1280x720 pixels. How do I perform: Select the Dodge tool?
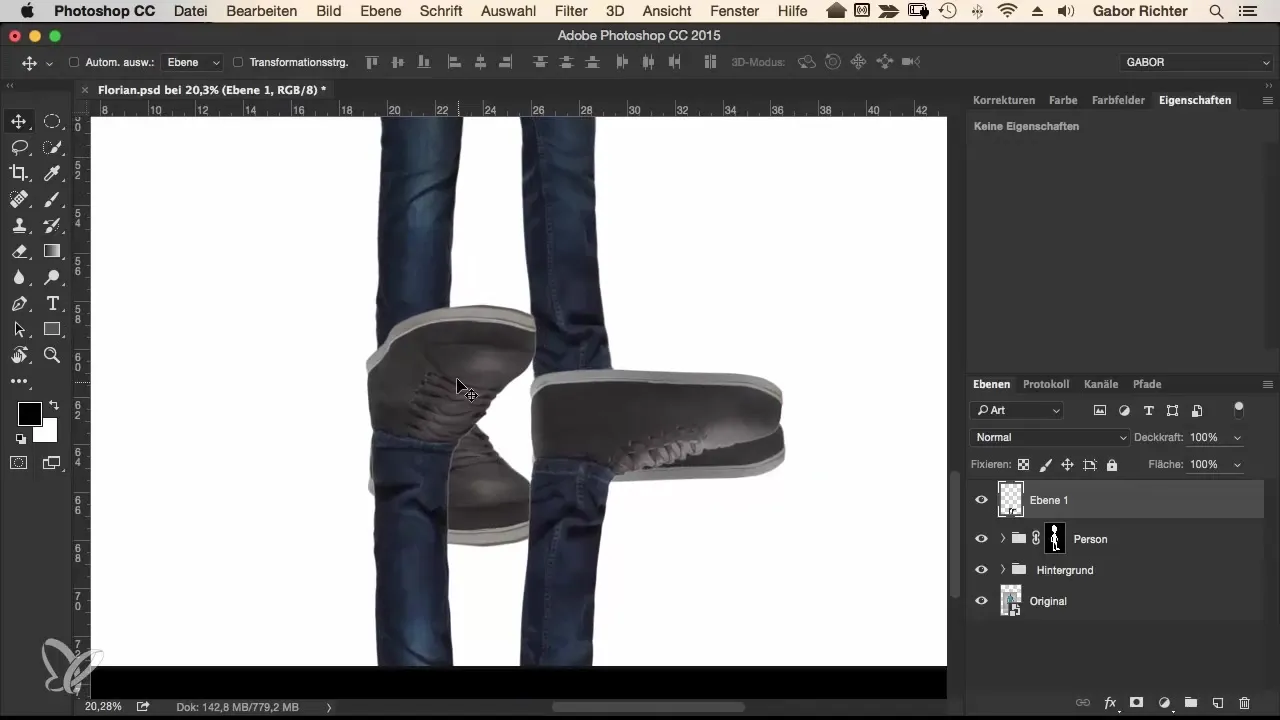[x=52, y=278]
